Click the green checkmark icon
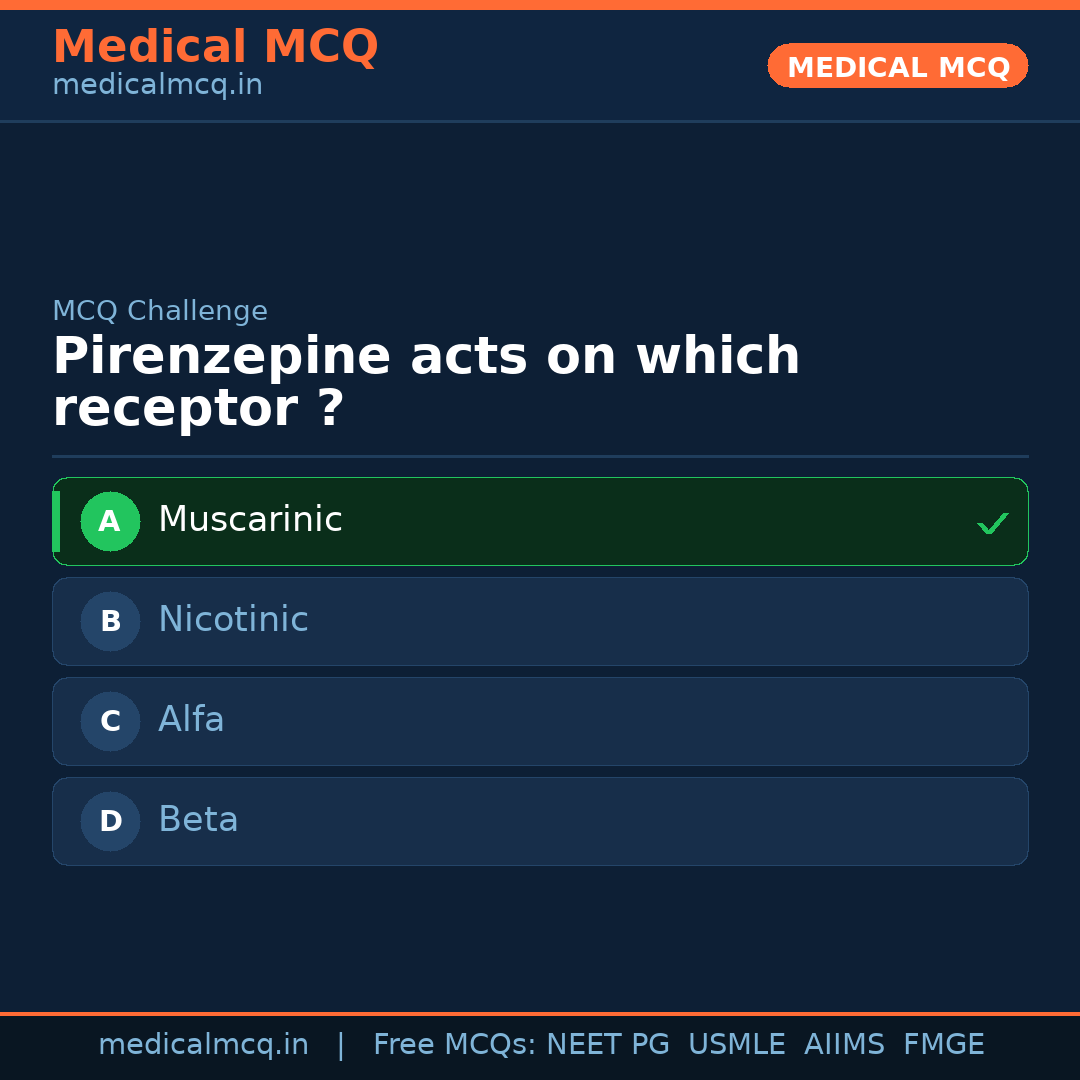Viewport: 1080px width, 1080px height. (x=992, y=523)
